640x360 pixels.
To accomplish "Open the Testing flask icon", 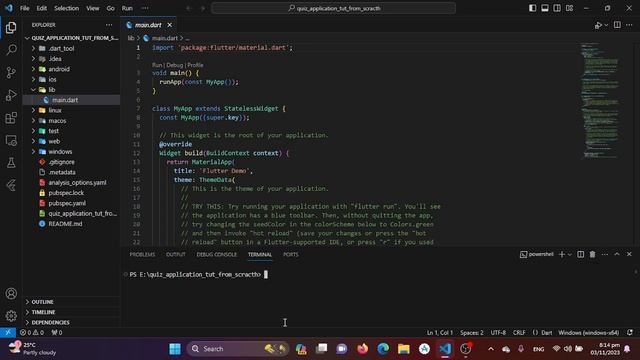I will 11,163.
